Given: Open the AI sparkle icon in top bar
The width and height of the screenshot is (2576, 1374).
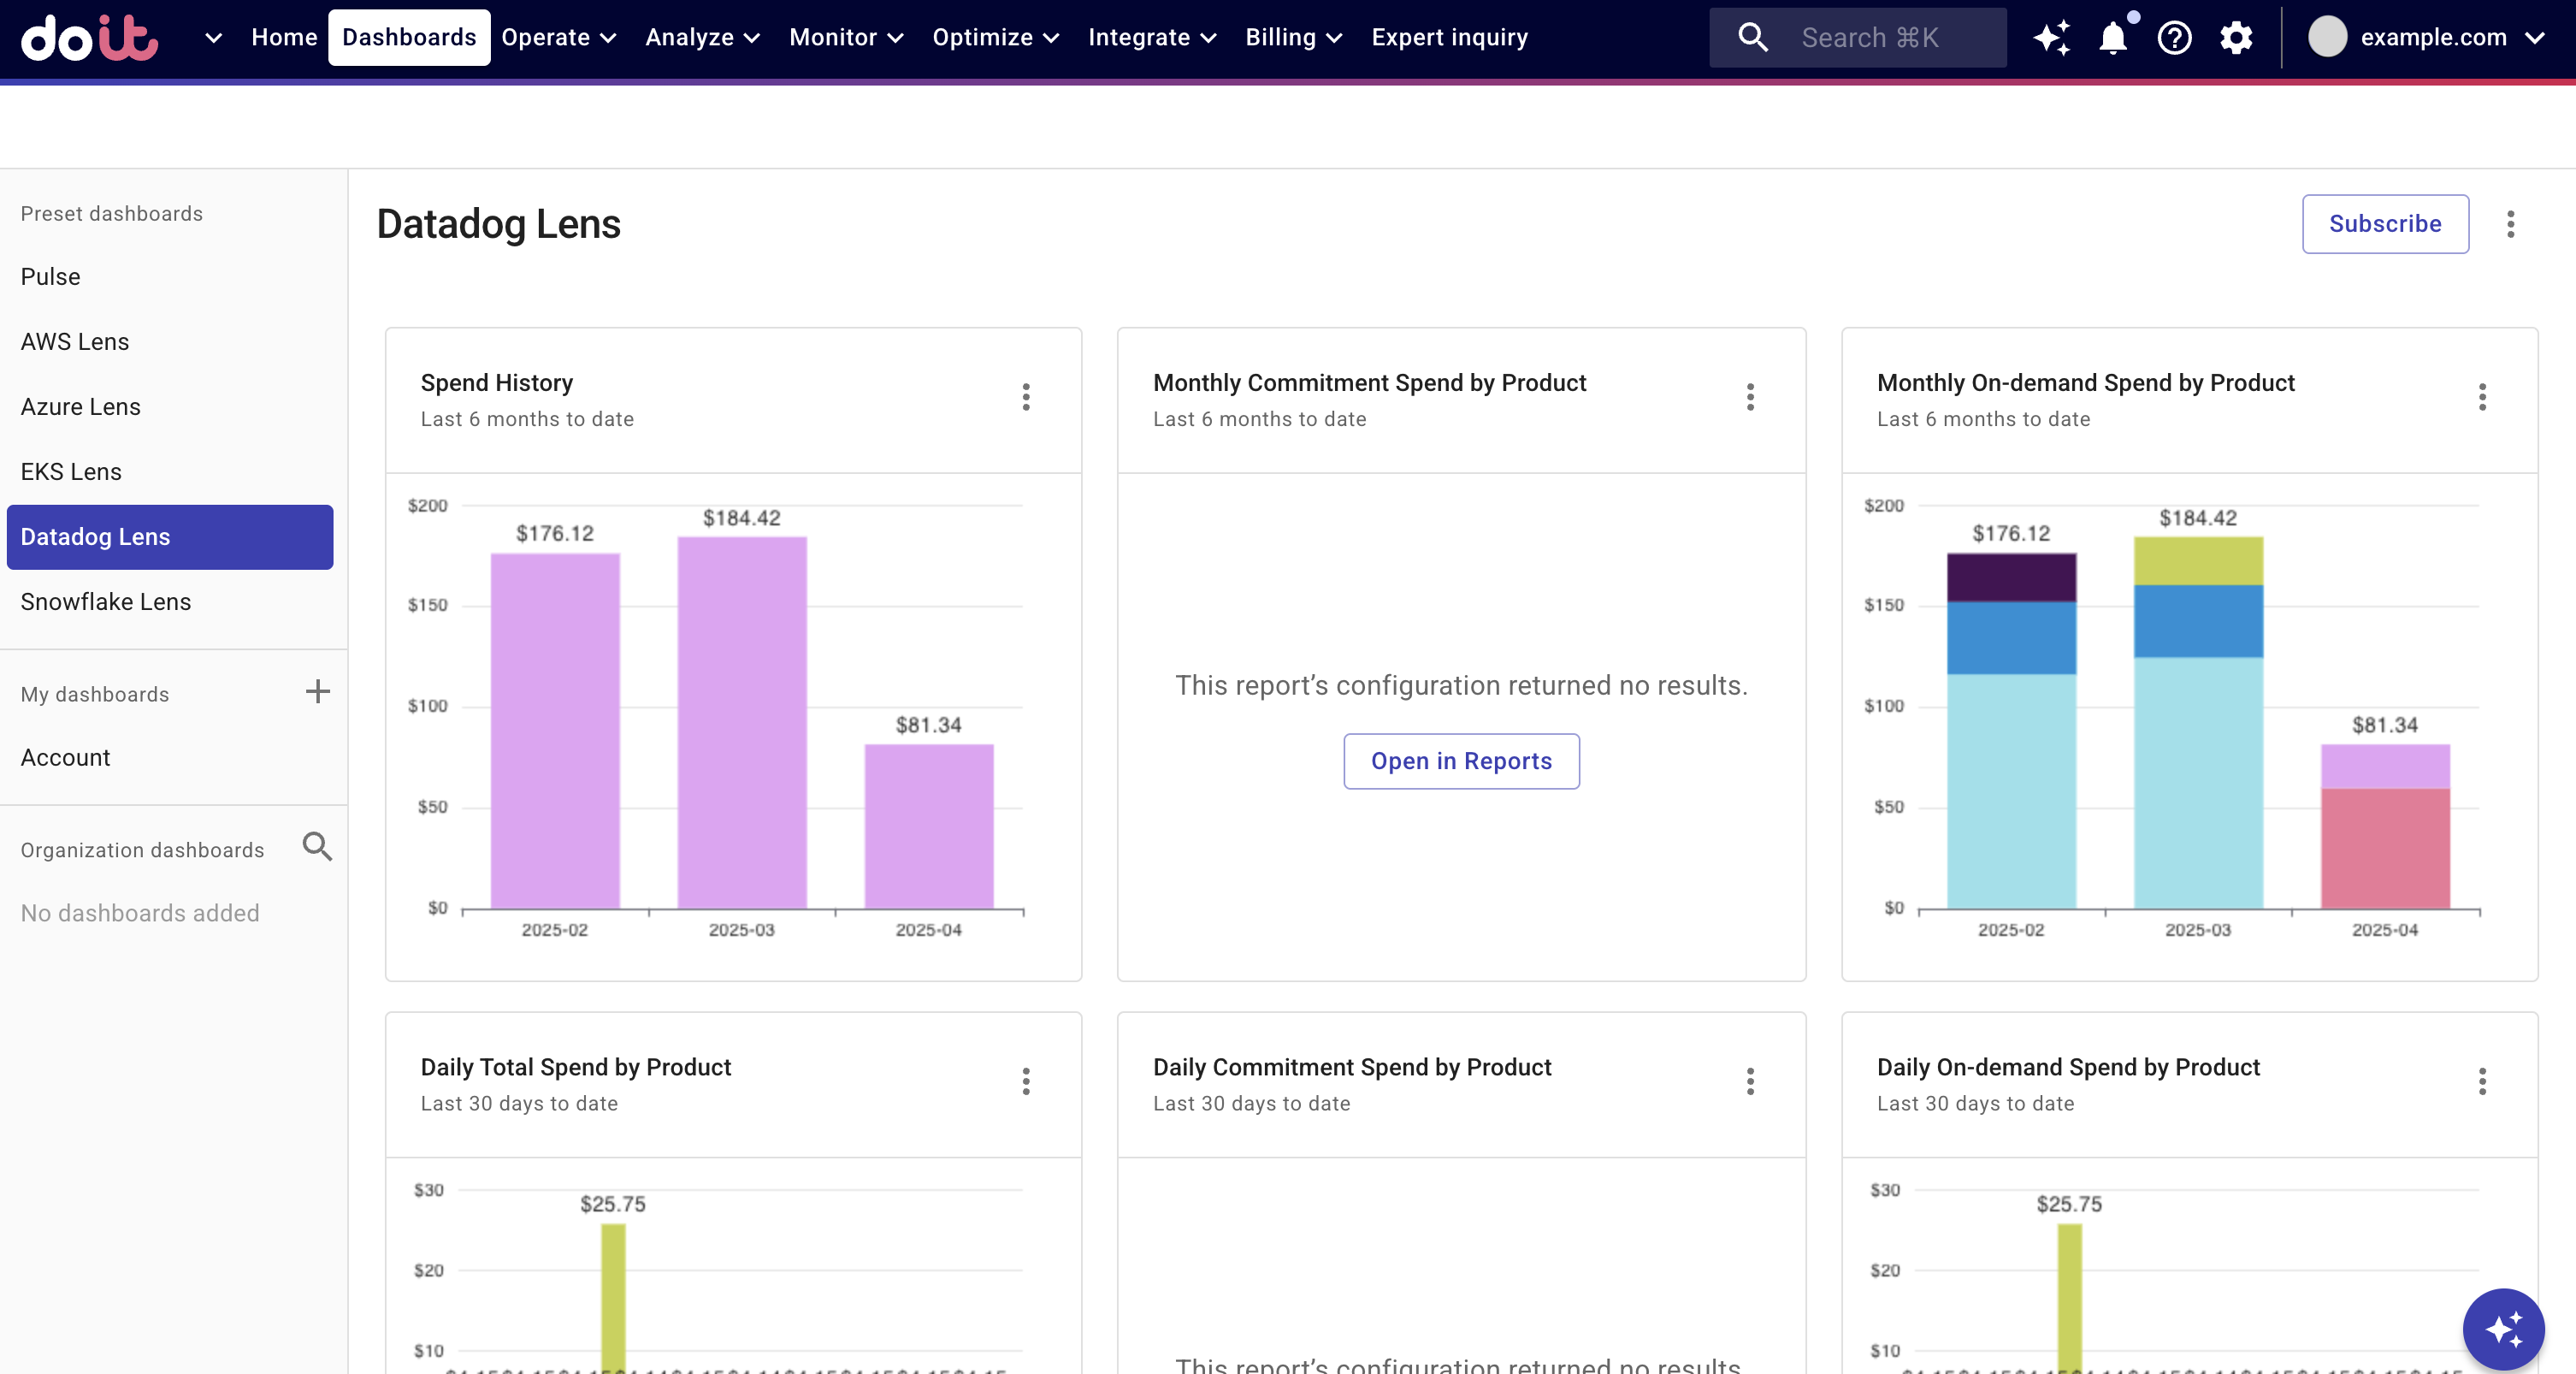Looking at the screenshot, I should click(x=2052, y=38).
